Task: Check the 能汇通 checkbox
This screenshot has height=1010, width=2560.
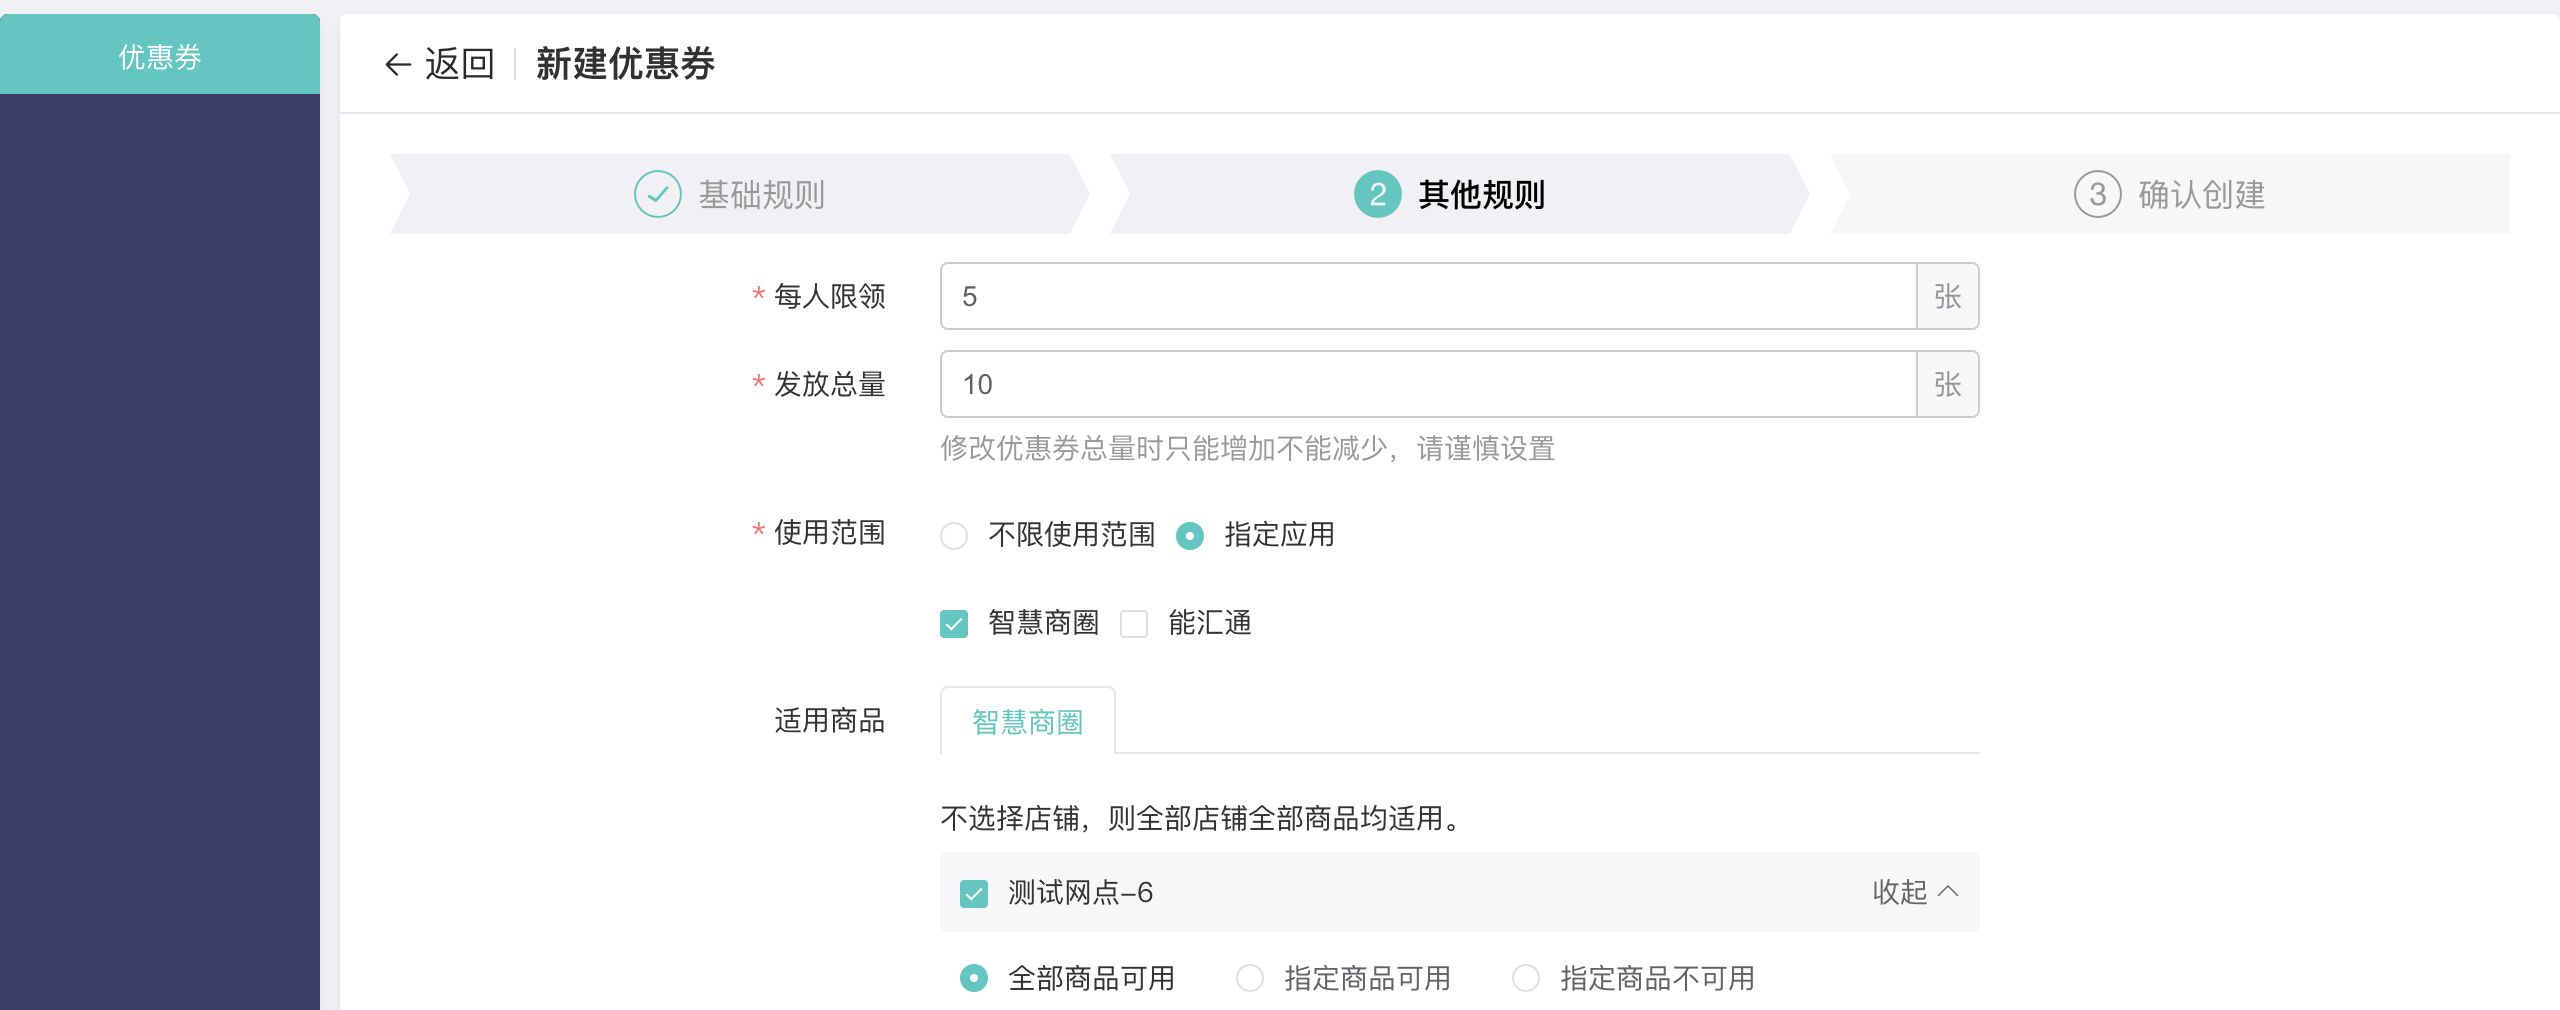Action: pos(1134,624)
